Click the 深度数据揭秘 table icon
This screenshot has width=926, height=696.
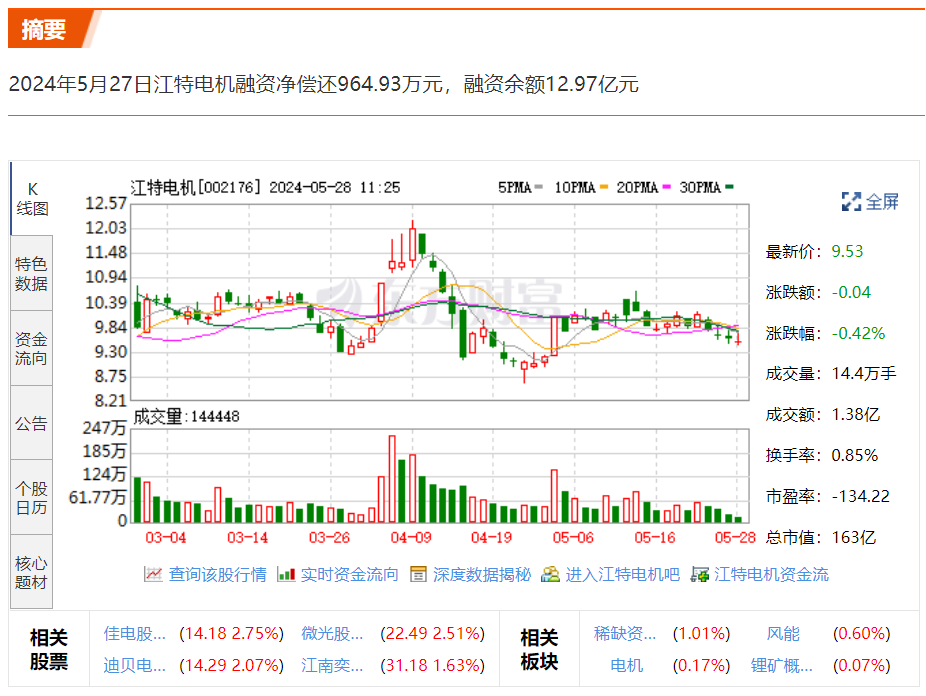(418, 574)
